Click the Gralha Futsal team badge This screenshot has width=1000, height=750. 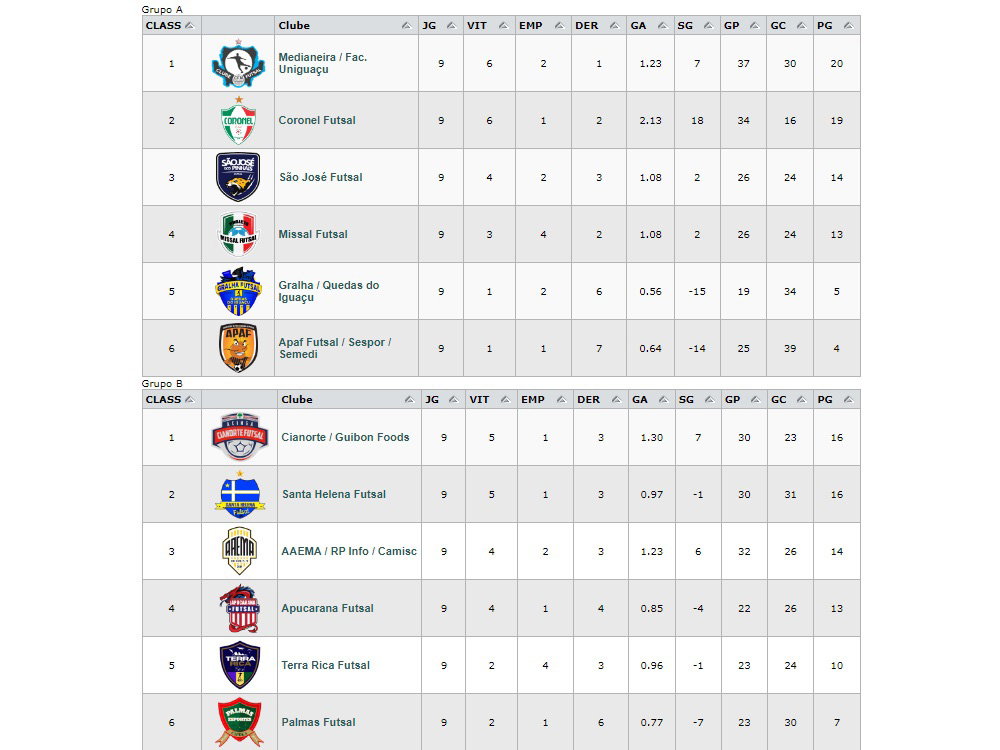(238, 291)
